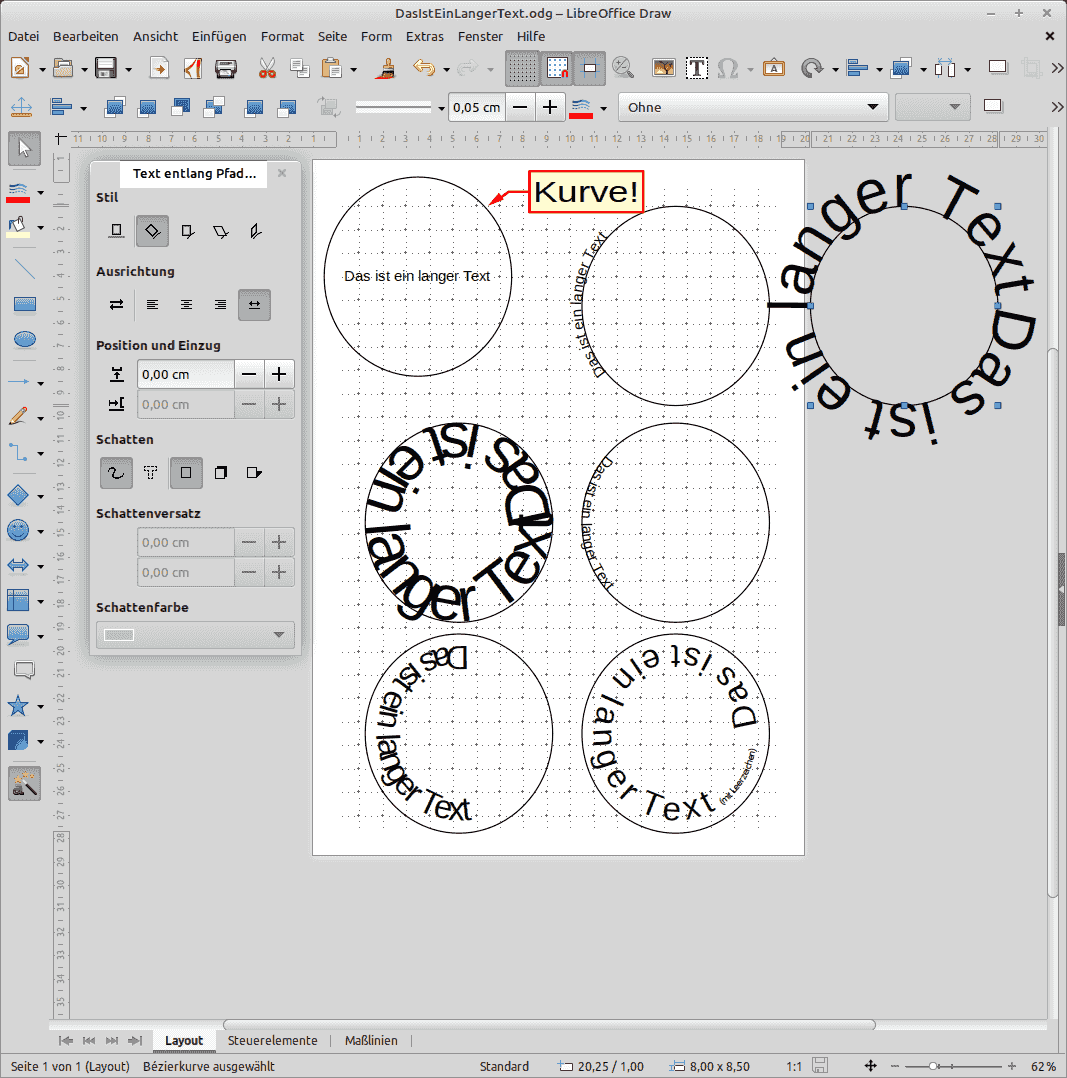Select the smiley symbol shapes tool
Screen dimensions: 1067x1078
coord(18,530)
